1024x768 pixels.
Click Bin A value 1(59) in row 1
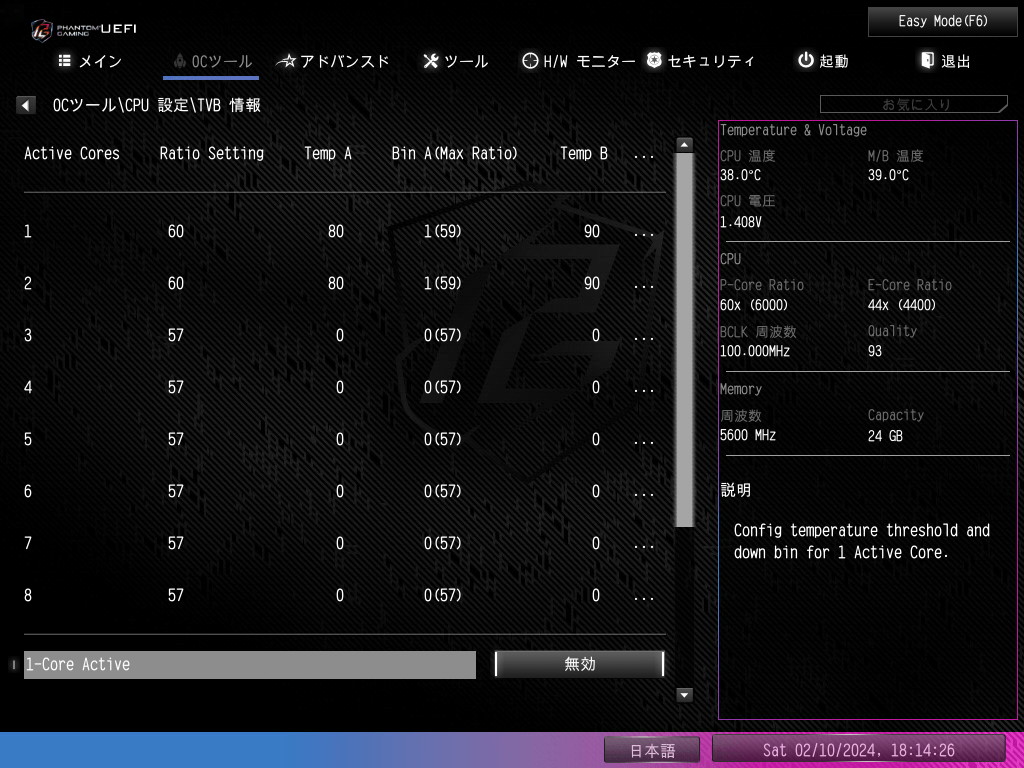442,231
